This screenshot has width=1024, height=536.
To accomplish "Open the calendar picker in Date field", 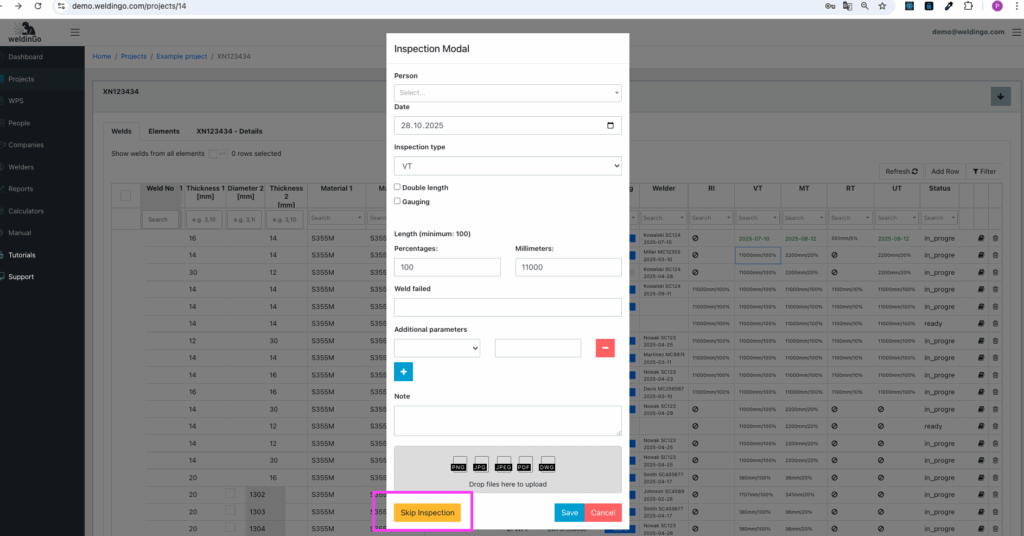I will [x=611, y=126].
